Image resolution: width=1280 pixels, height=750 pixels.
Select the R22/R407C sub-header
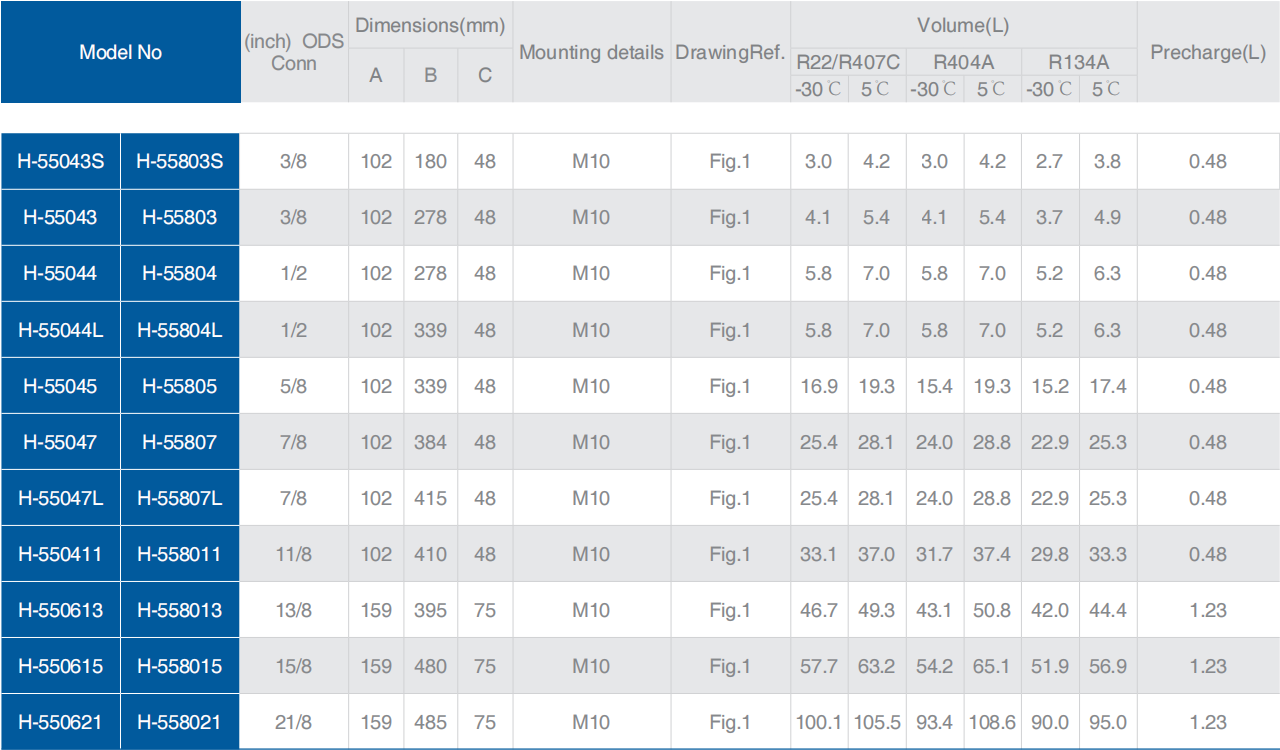click(x=848, y=62)
